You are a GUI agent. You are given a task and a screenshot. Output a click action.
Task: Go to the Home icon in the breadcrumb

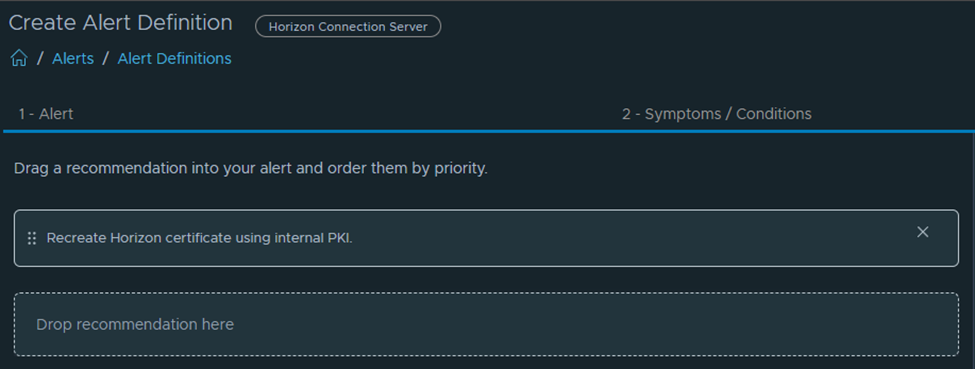tap(19, 58)
